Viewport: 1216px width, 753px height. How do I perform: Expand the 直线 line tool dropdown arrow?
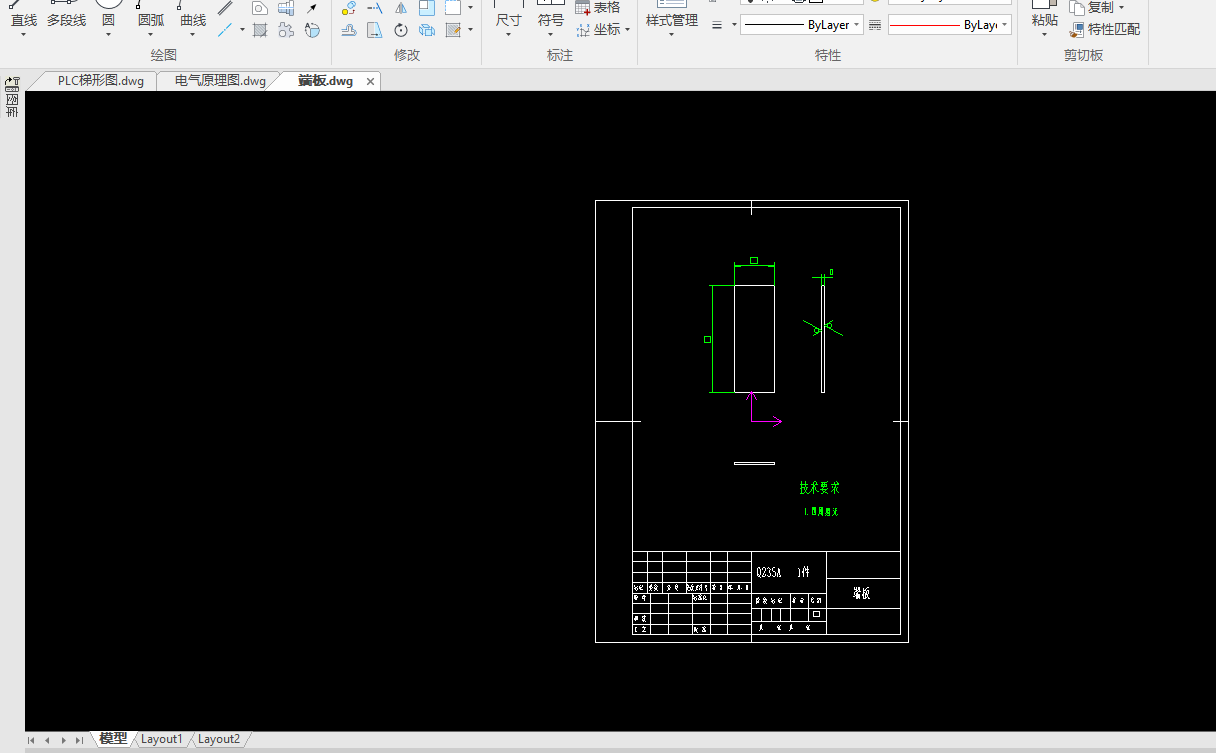[x=23, y=35]
